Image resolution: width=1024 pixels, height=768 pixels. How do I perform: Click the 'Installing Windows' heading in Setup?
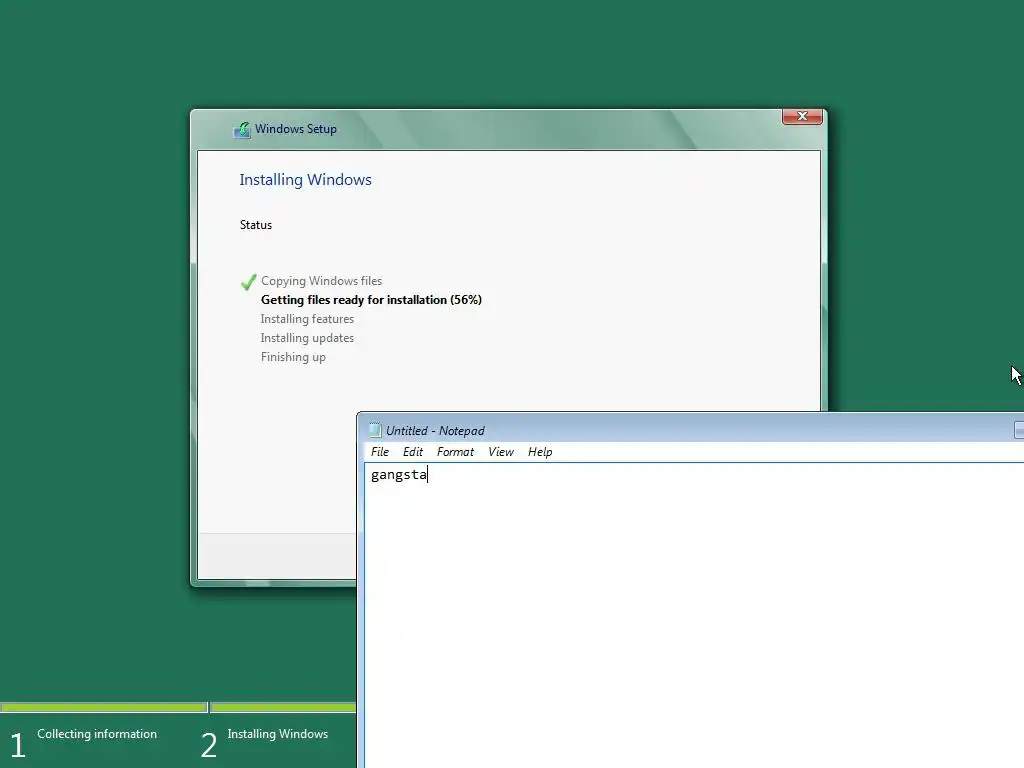tap(305, 180)
